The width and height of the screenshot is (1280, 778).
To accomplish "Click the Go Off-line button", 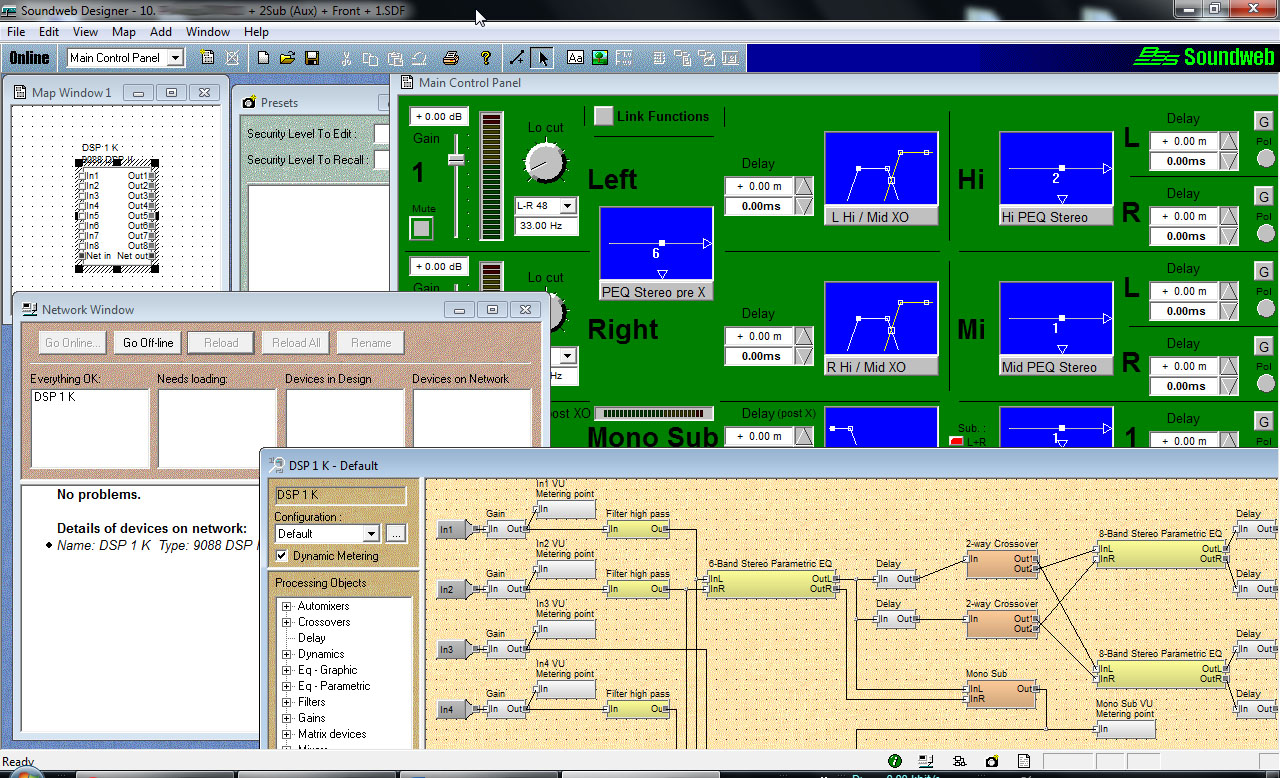I will pos(148,343).
